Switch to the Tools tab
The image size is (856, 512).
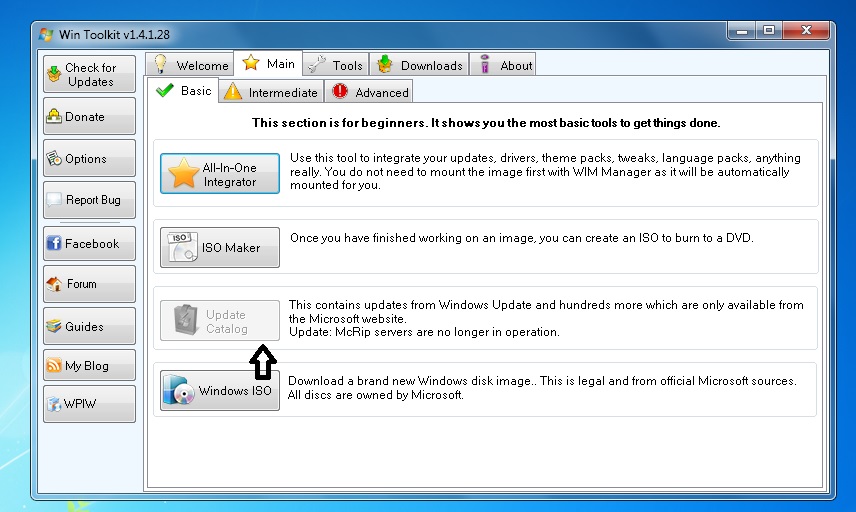pyautogui.click(x=336, y=65)
